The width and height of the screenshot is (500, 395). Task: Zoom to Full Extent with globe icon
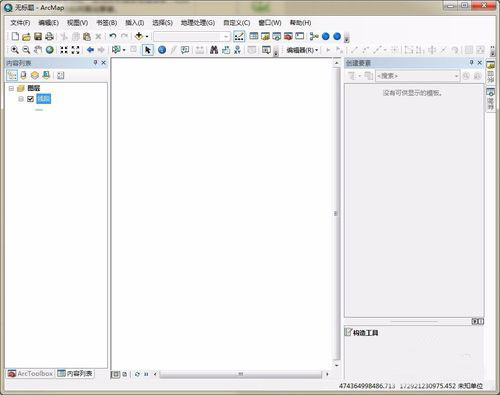[50, 50]
